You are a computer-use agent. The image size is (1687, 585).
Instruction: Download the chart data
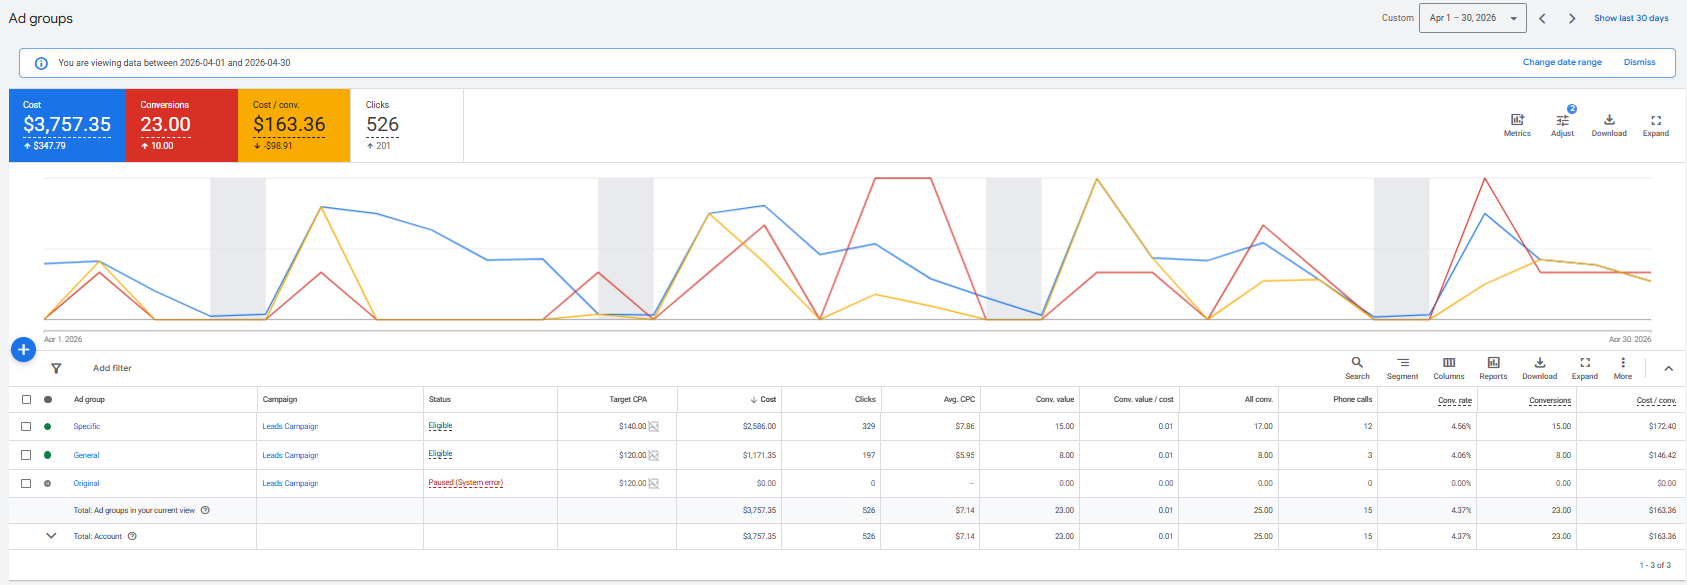[1609, 125]
